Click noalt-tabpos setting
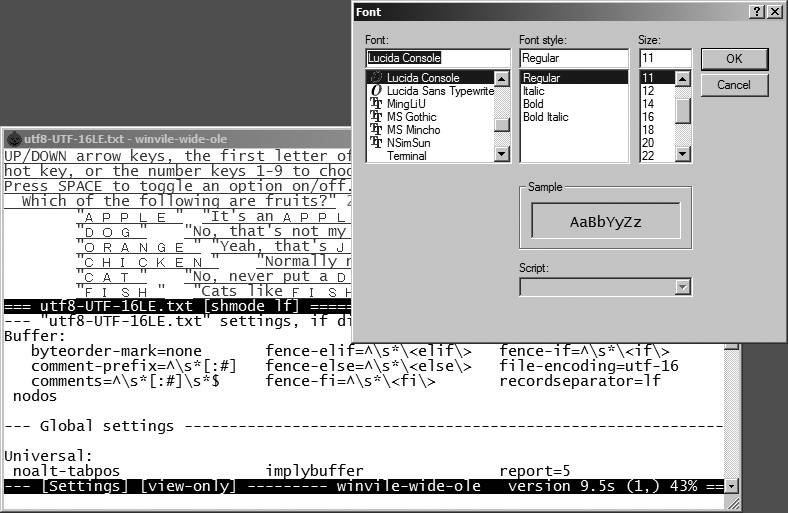The height and width of the screenshot is (513, 788). tap(66, 471)
